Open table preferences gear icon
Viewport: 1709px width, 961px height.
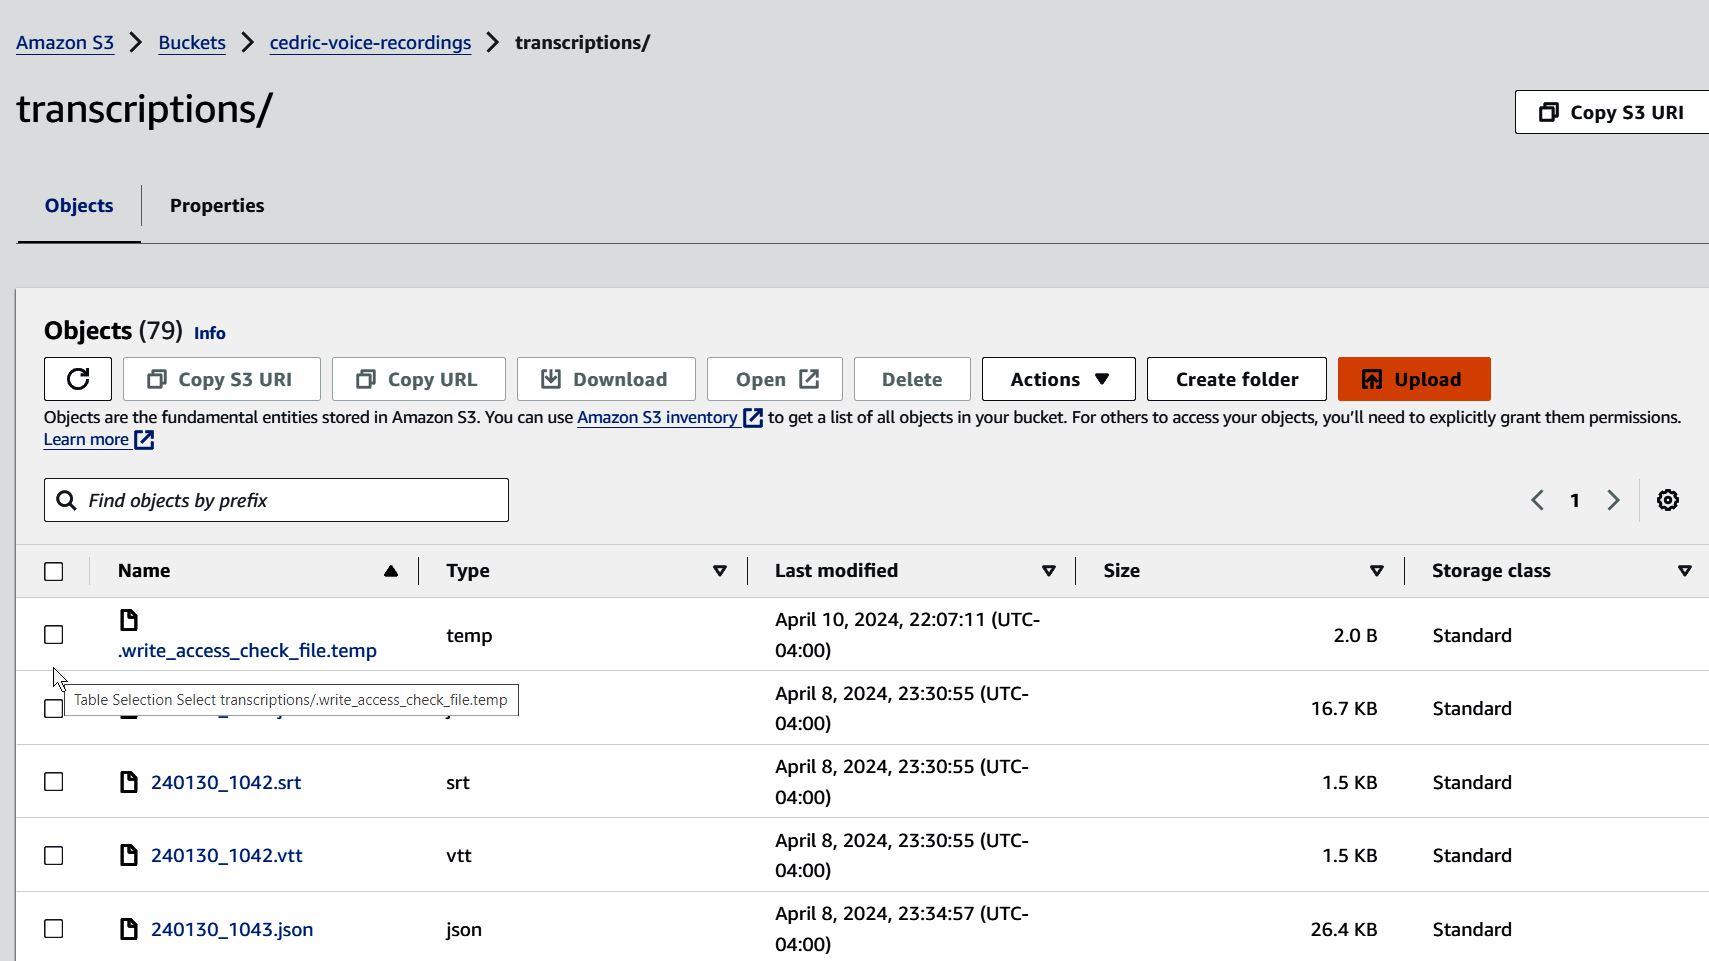[x=1667, y=500]
